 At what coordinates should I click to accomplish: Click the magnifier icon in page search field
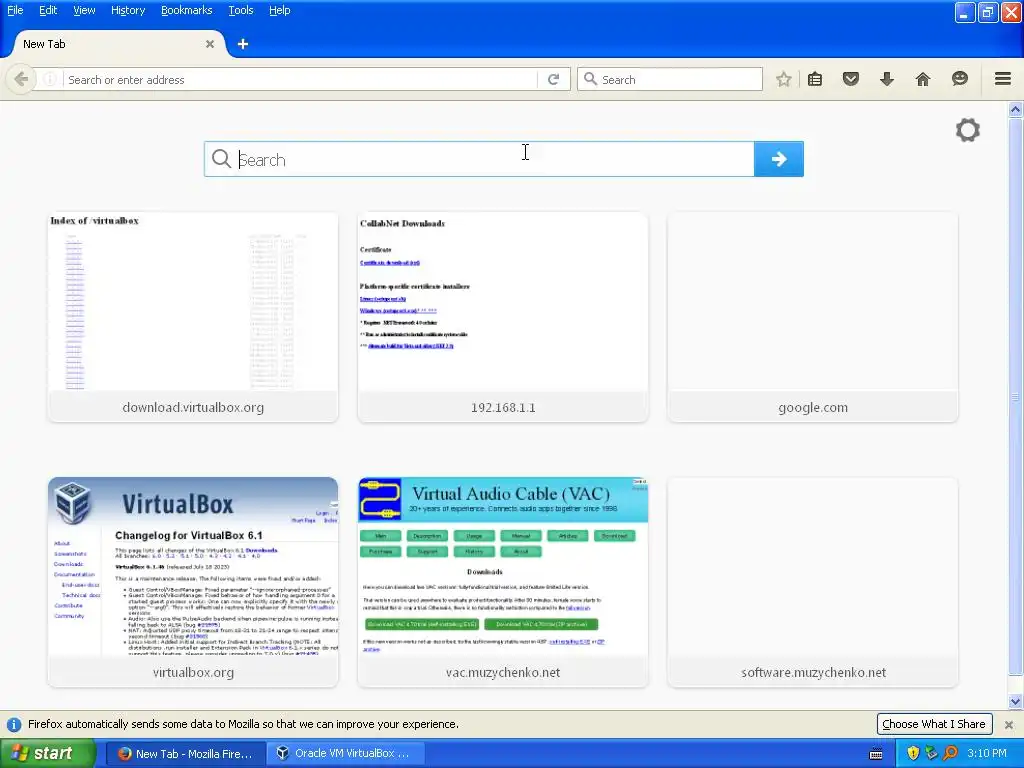click(221, 159)
